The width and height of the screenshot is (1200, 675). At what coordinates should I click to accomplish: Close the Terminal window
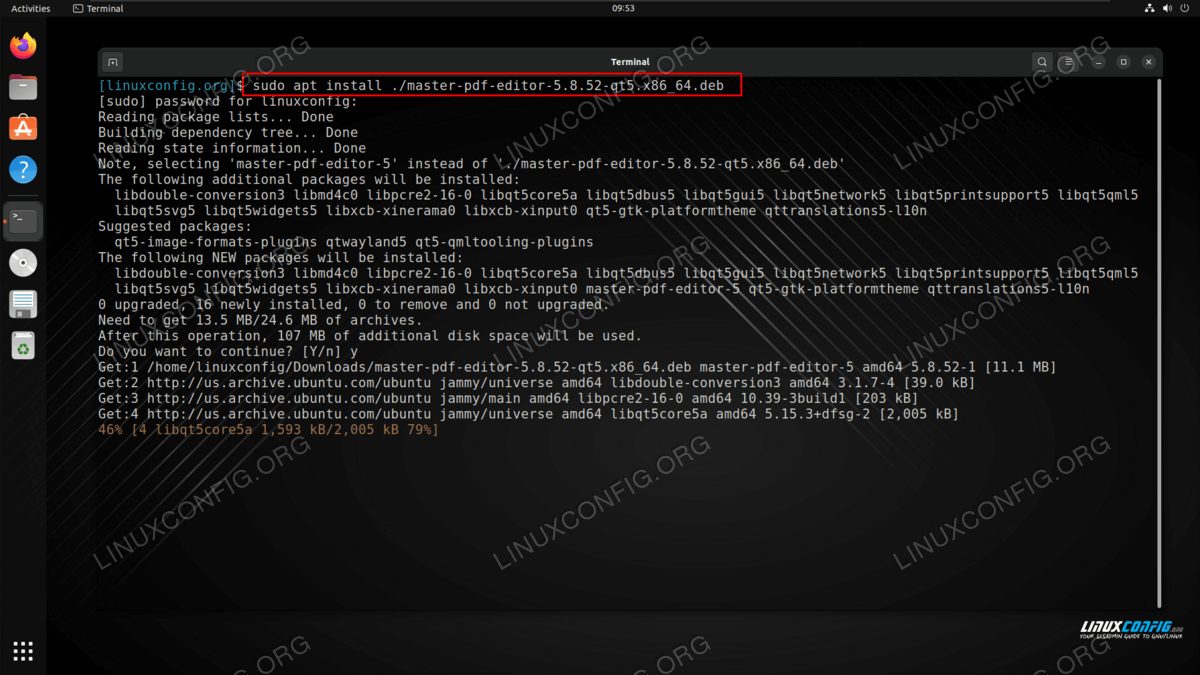coord(1149,62)
